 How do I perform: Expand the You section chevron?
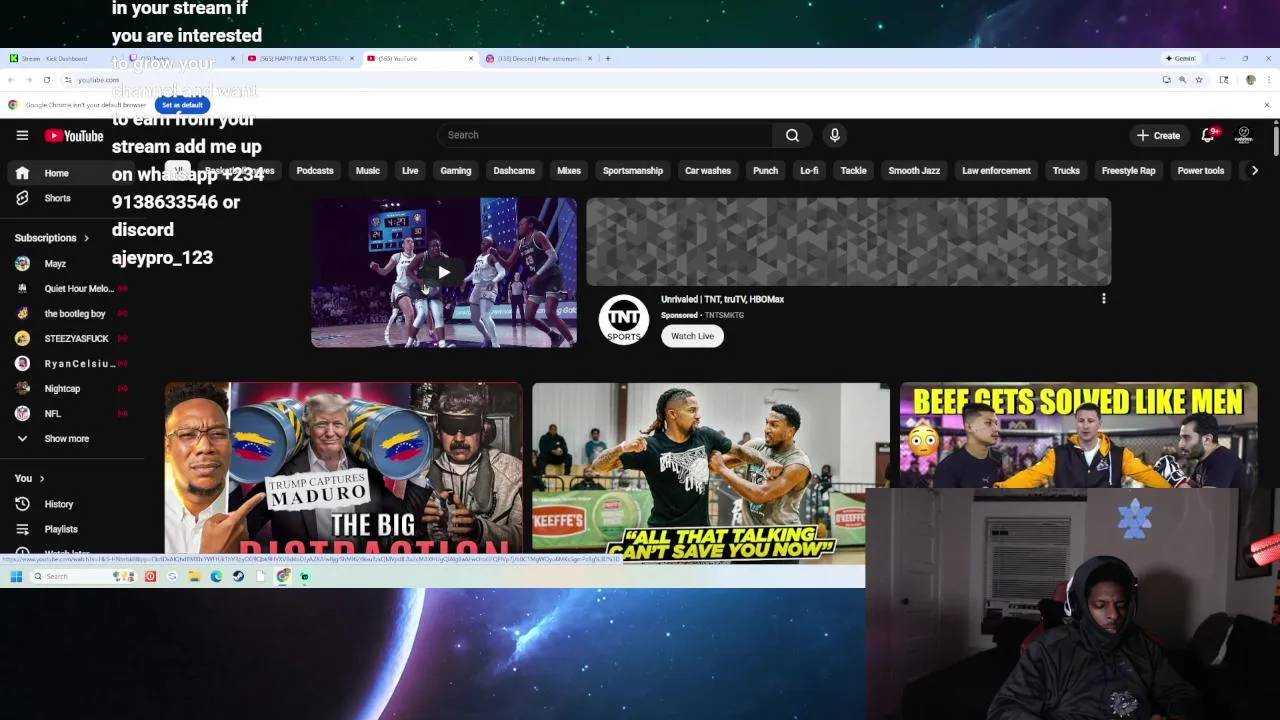tap(41, 479)
